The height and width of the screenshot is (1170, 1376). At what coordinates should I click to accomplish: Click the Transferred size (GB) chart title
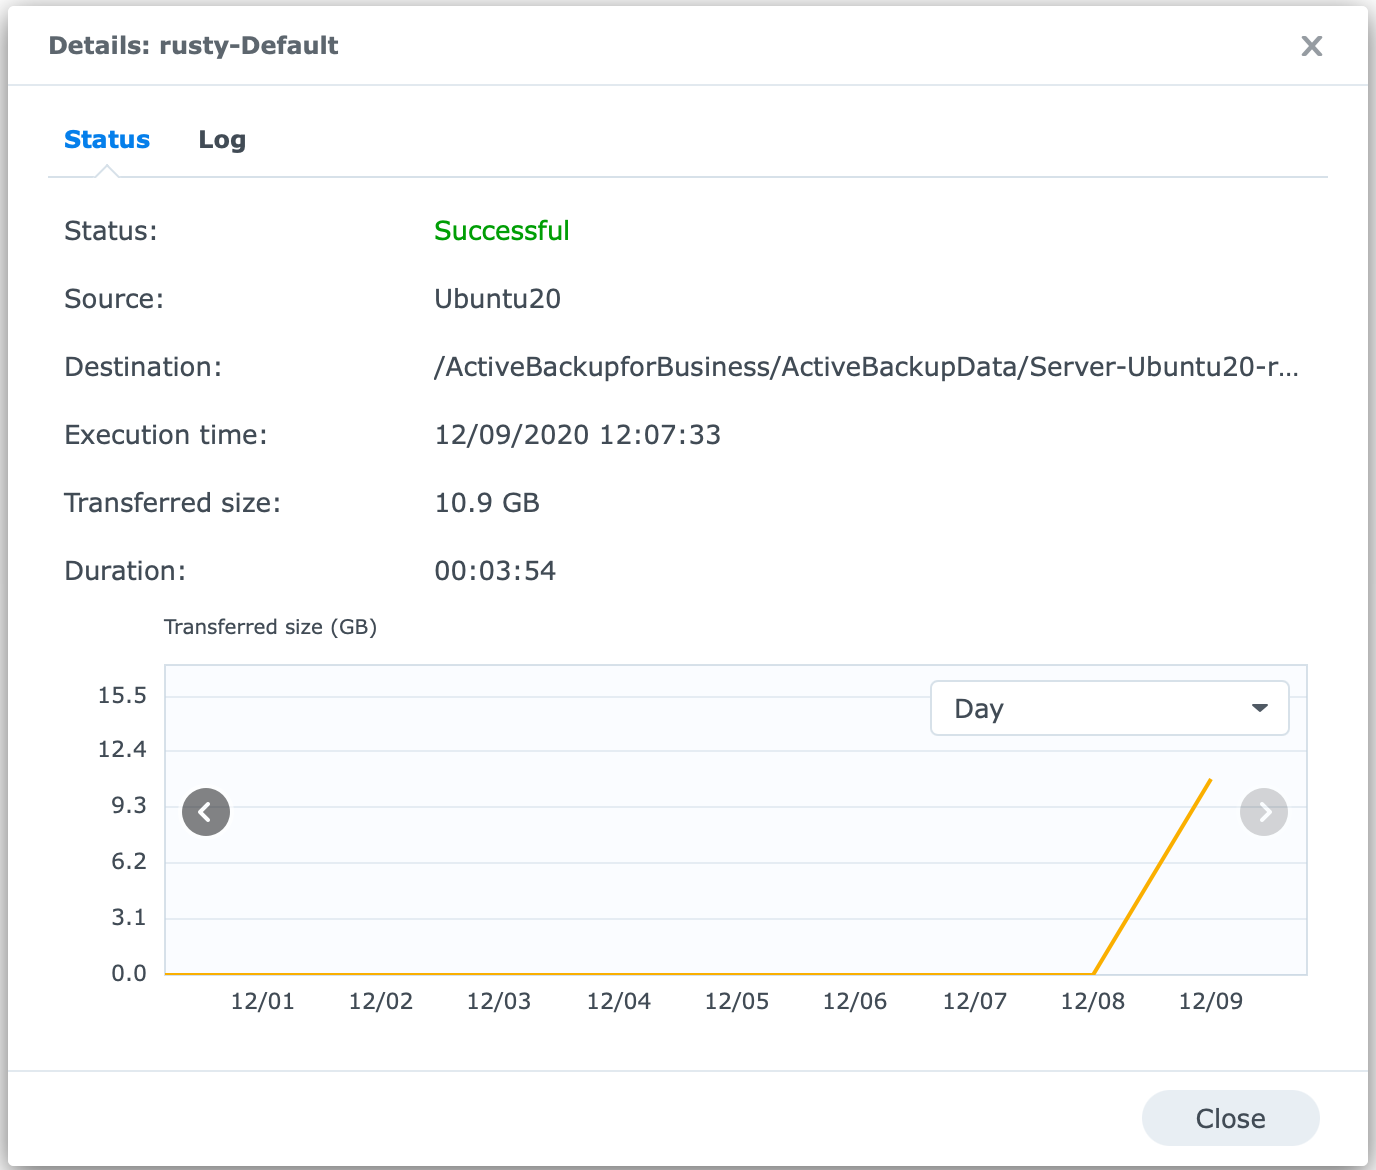tap(270, 627)
